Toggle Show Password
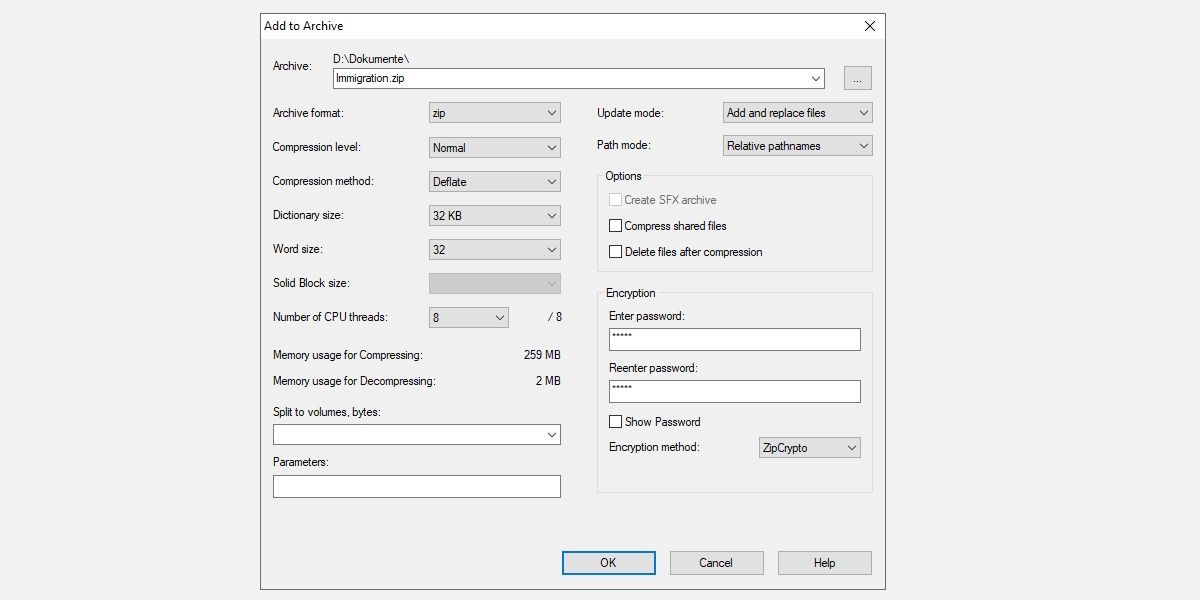The image size is (1200, 600). 616,421
